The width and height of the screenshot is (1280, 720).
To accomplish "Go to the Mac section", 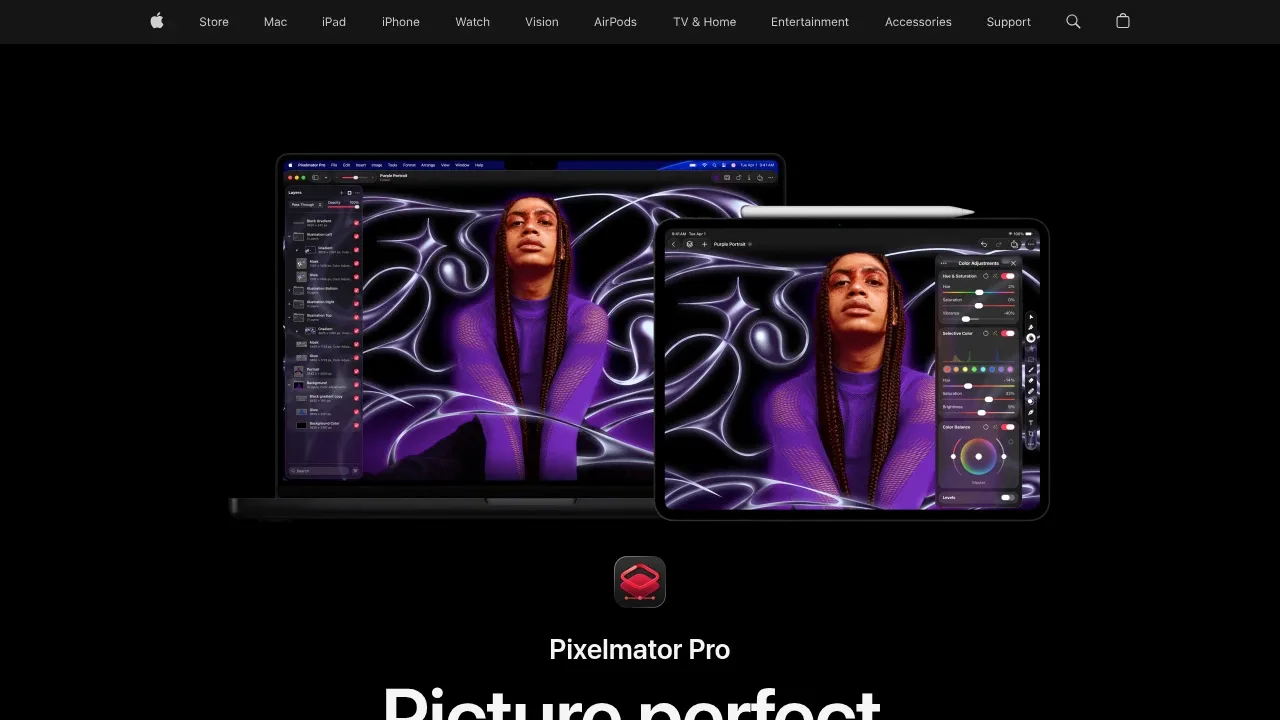I will 275,22.
